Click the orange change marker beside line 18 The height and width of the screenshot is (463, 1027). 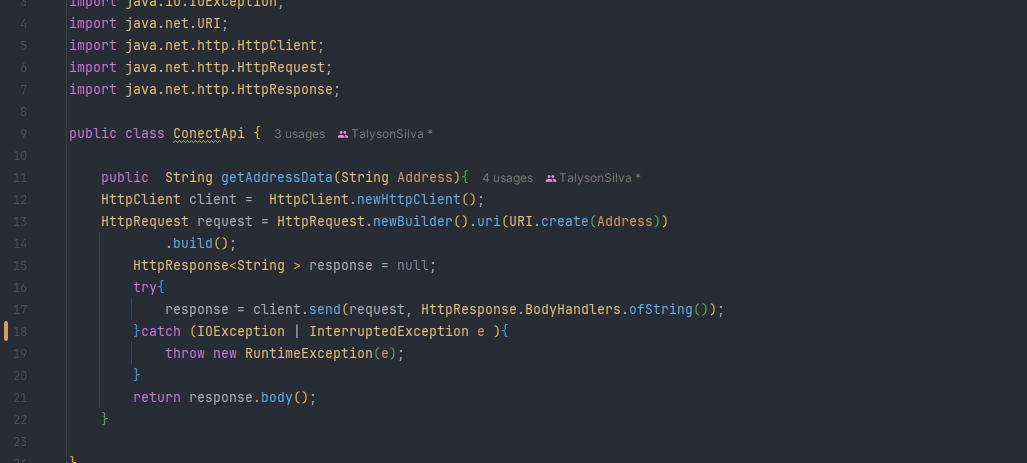[x=6, y=331]
